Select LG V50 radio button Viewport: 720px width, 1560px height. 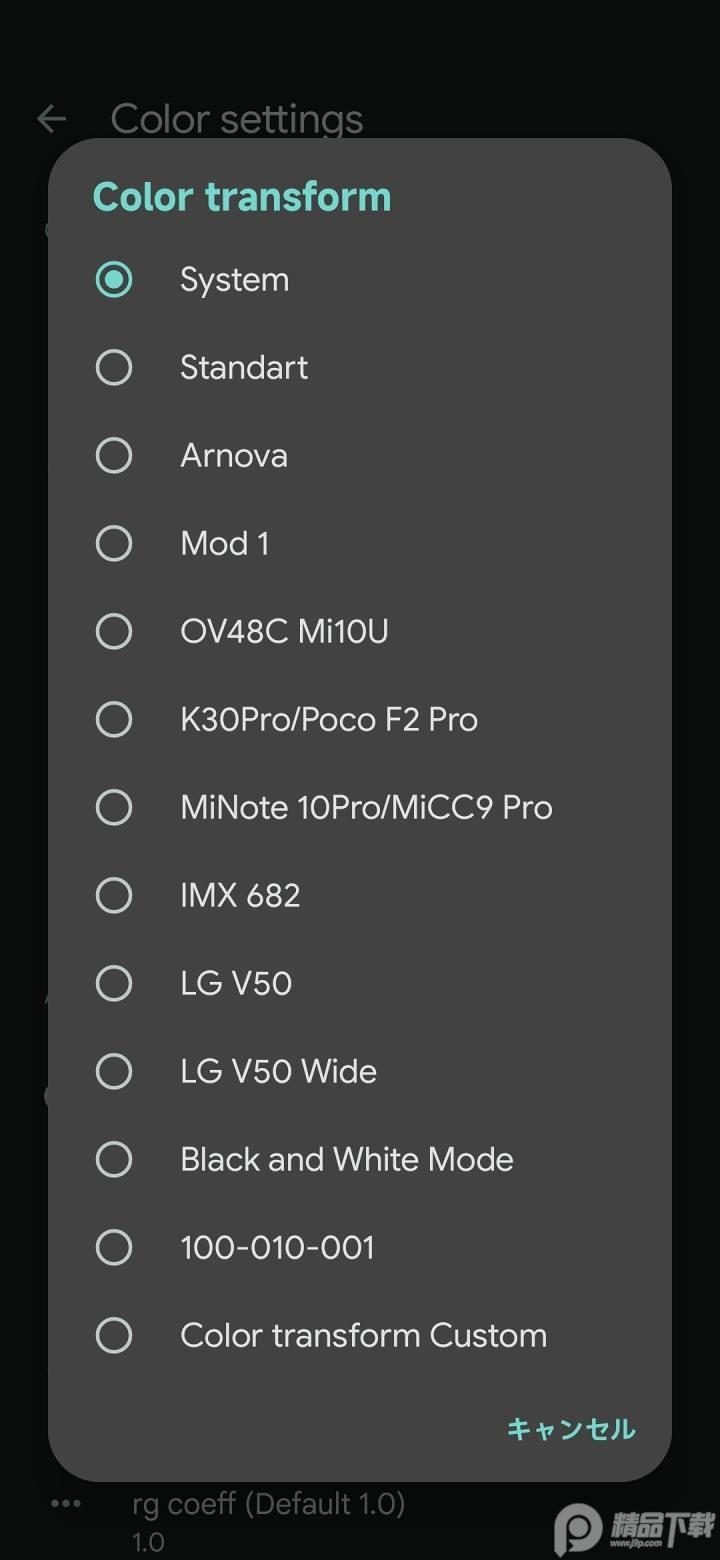[114, 984]
